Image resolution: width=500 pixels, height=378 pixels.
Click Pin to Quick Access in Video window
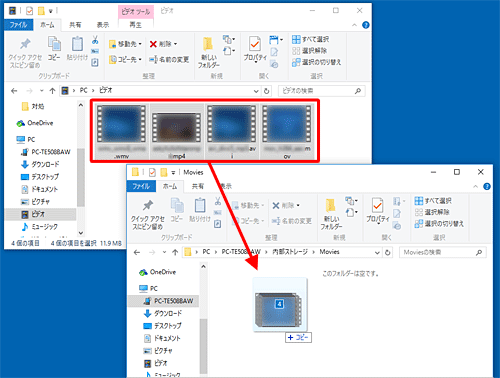[x=25, y=53]
